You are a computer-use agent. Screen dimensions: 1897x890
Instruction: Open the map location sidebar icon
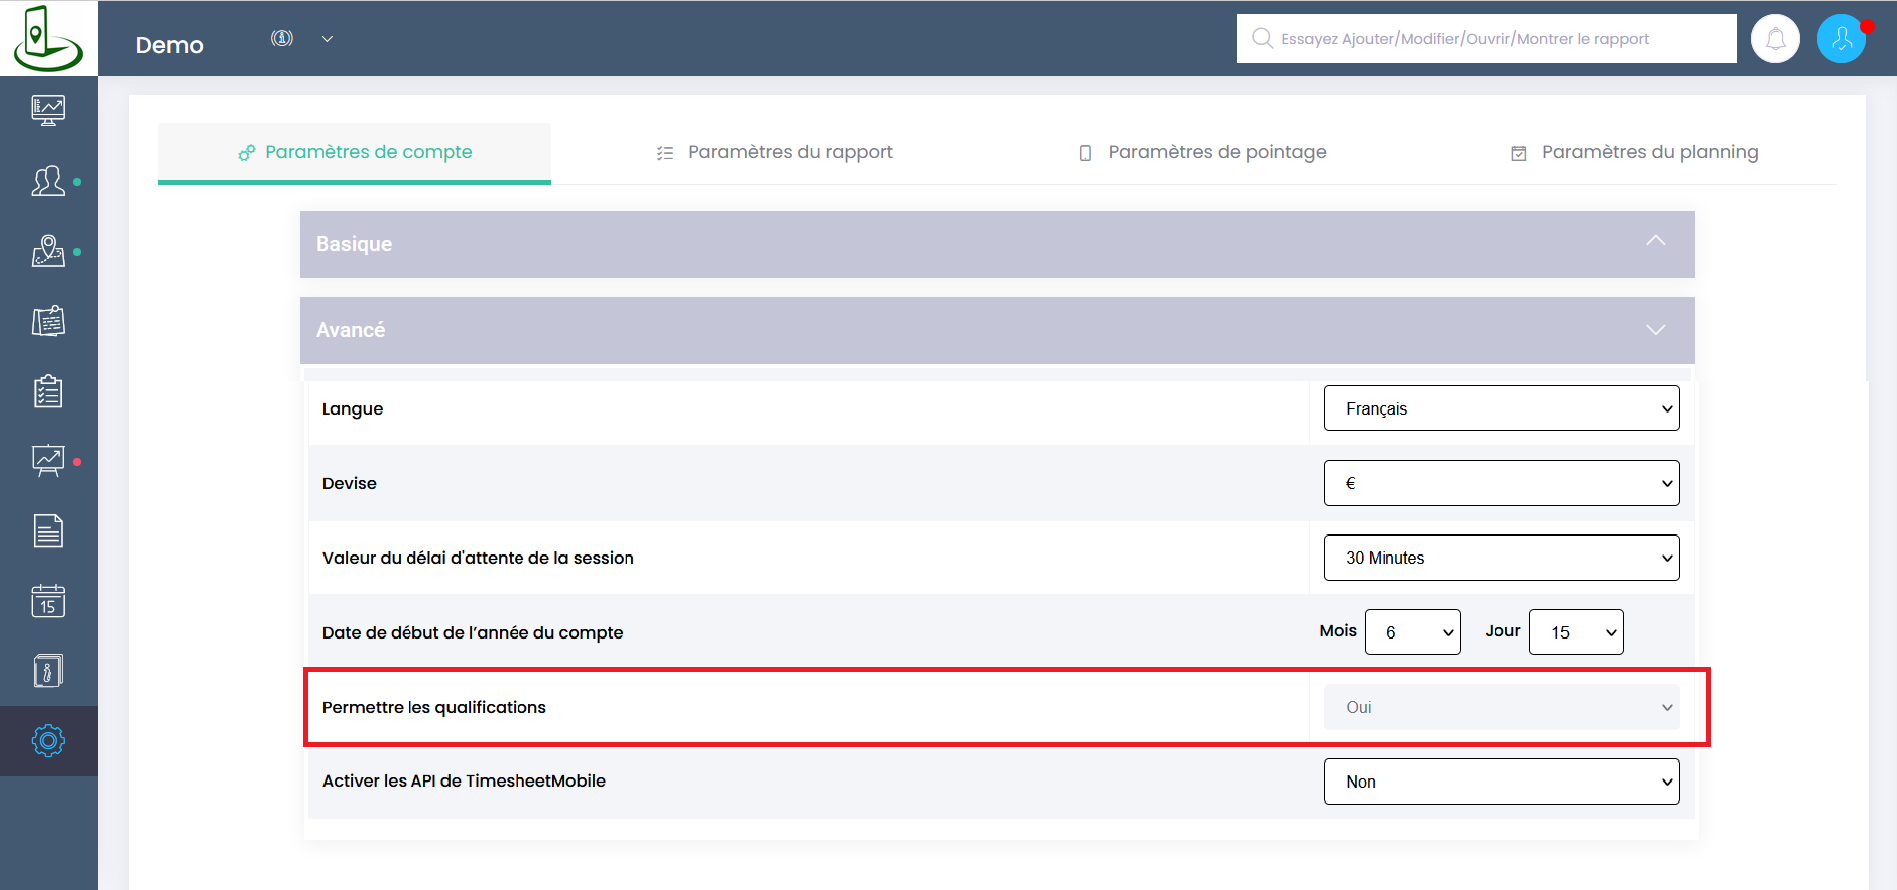click(x=48, y=251)
